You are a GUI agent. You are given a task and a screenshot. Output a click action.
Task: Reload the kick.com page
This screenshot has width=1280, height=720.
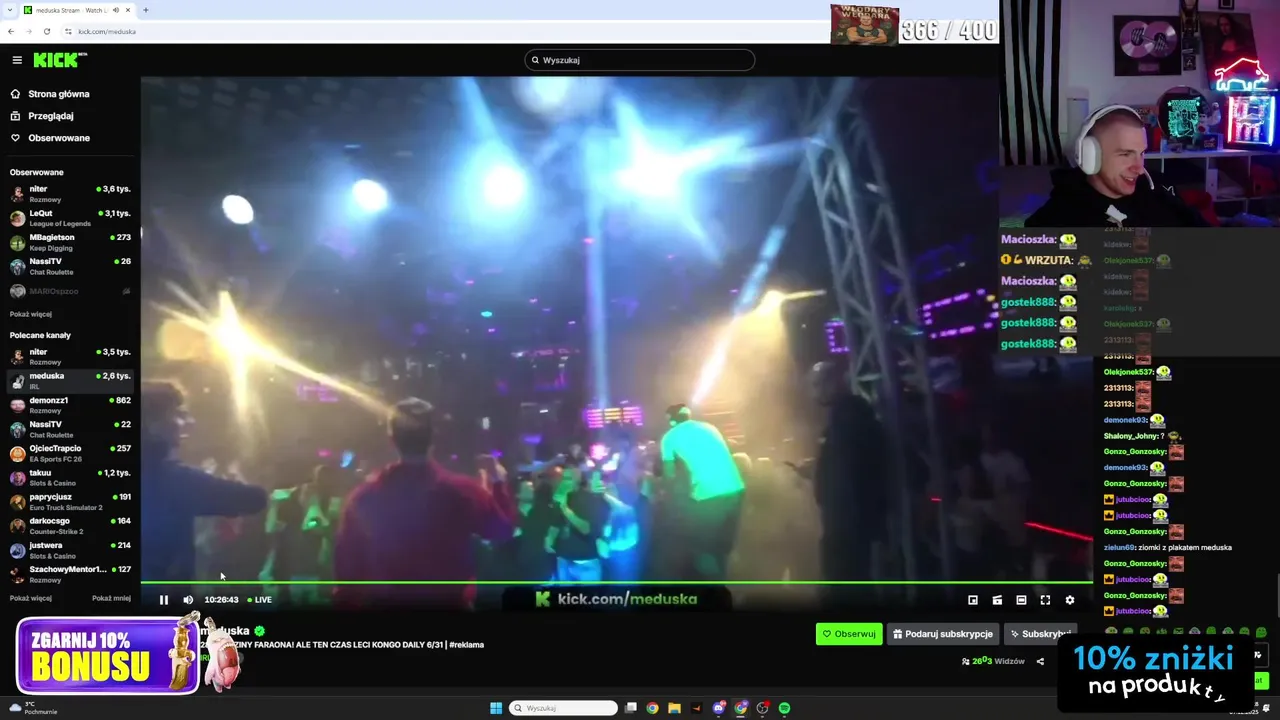coord(46,31)
